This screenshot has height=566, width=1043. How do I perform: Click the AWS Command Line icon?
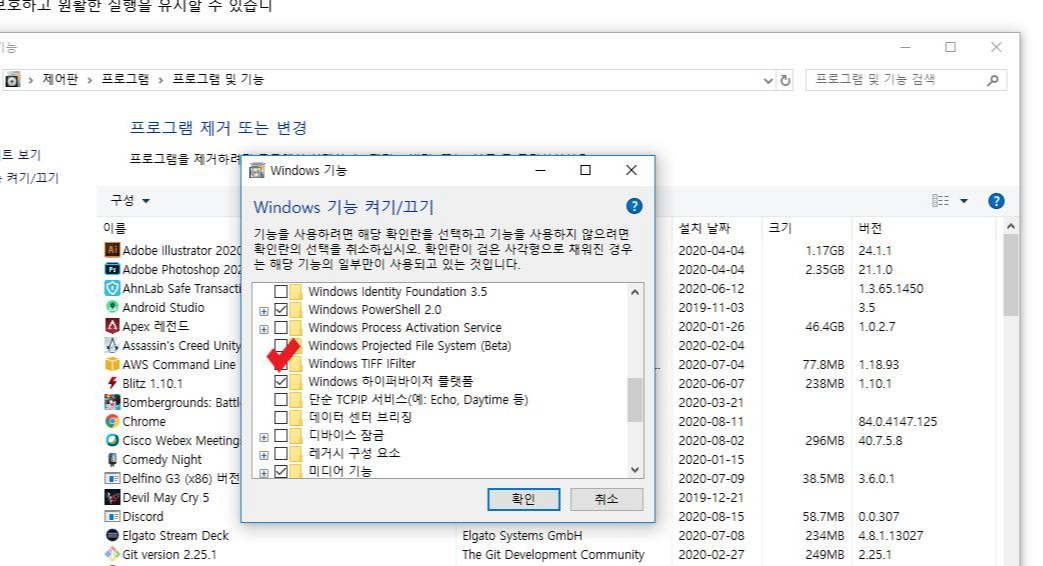112,364
